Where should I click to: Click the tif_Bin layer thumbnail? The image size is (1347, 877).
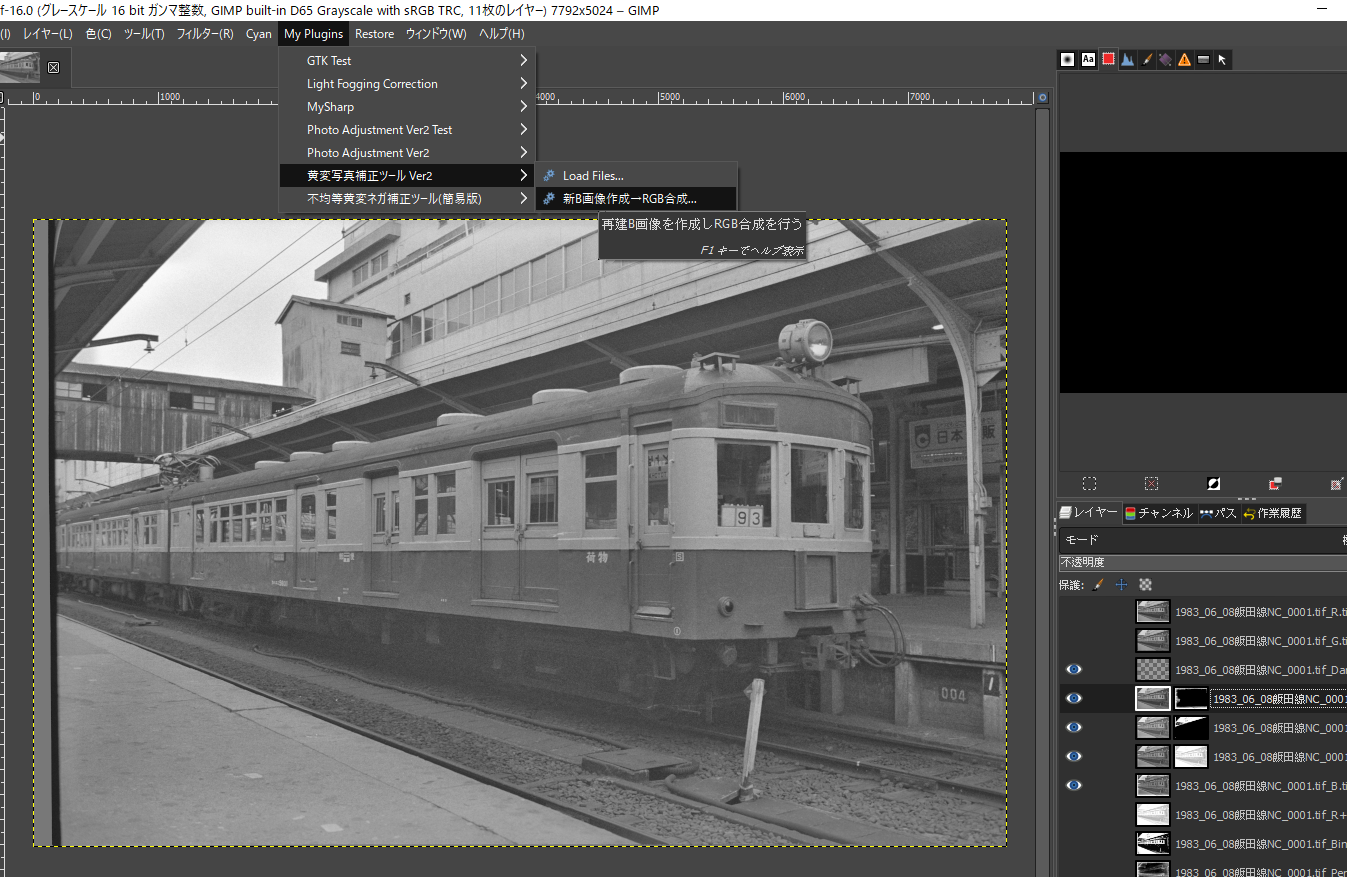(x=1153, y=843)
